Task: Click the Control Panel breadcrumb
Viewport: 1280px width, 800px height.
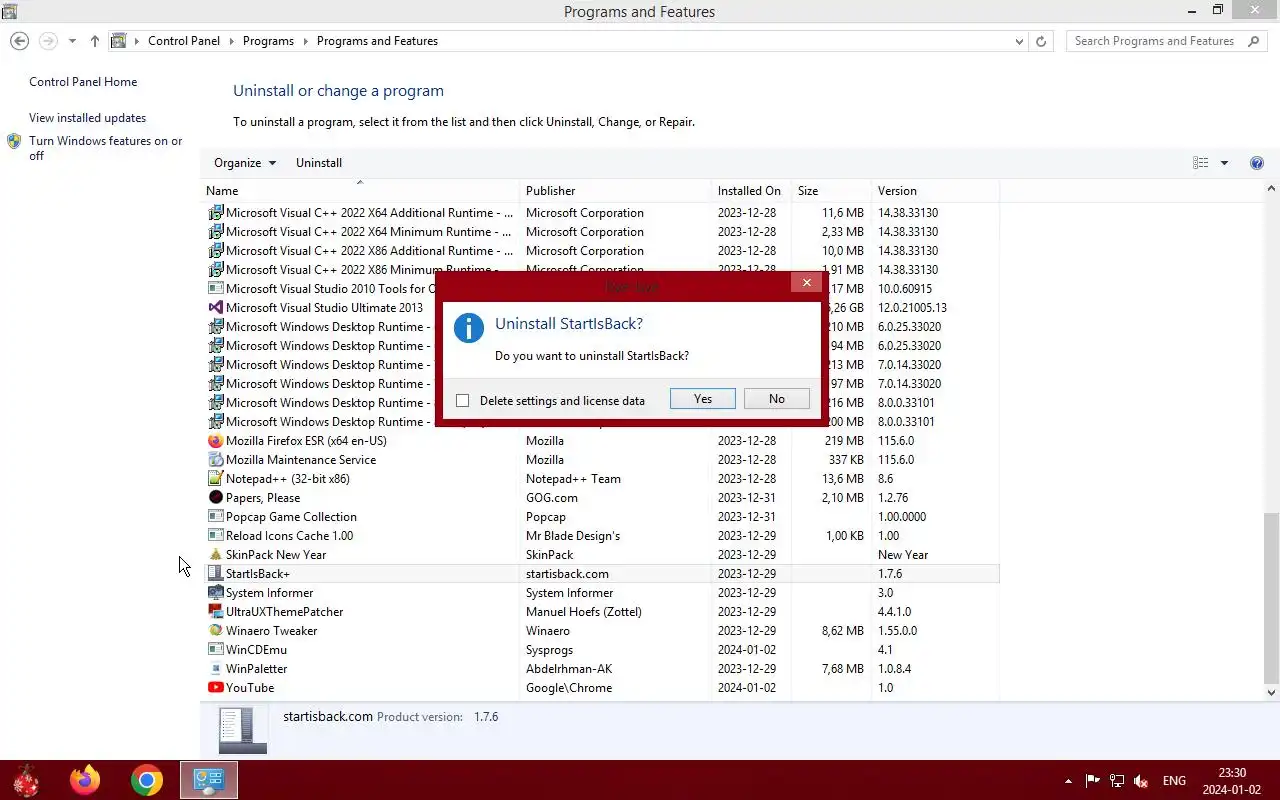Action: pyautogui.click(x=183, y=41)
